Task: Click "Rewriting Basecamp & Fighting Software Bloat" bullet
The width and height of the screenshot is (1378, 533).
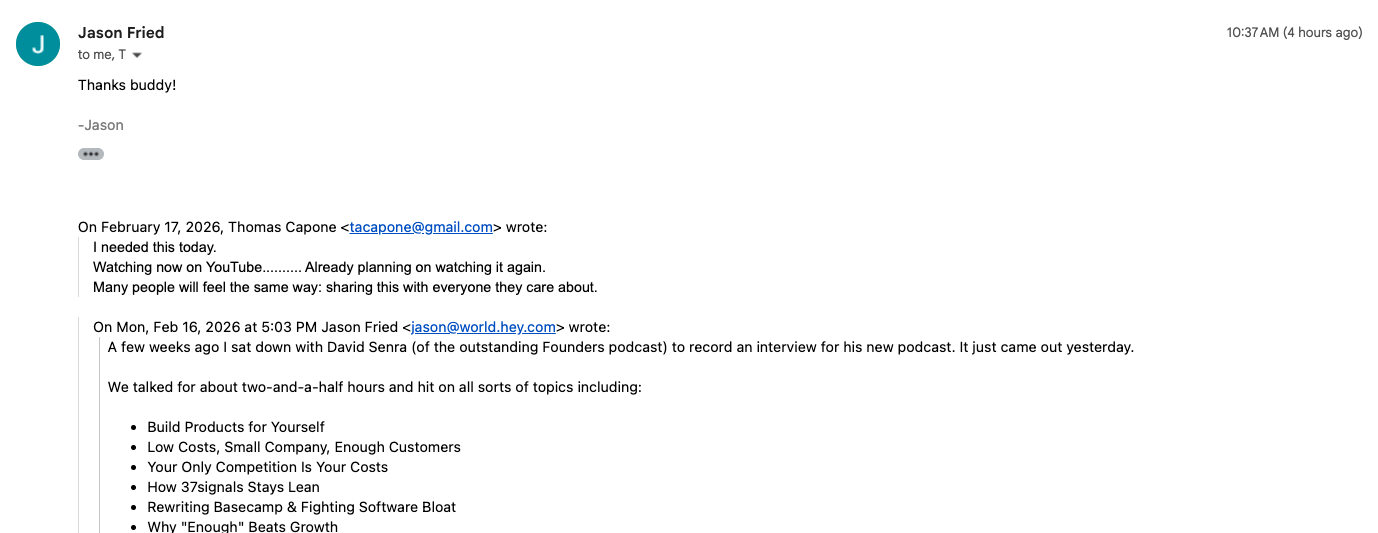Action: pos(301,507)
